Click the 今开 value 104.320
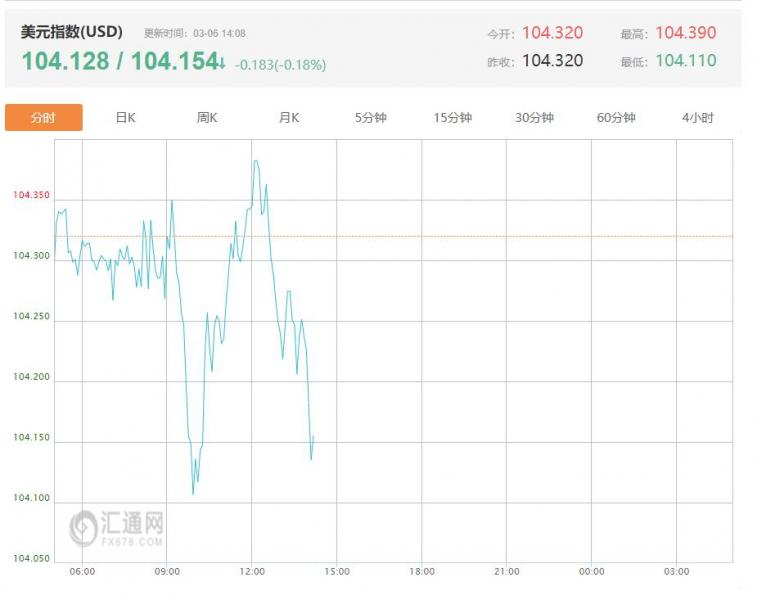 point(552,33)
